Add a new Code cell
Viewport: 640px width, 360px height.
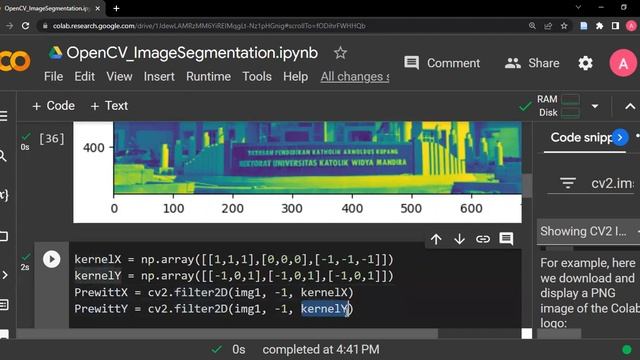coord(53,106)
